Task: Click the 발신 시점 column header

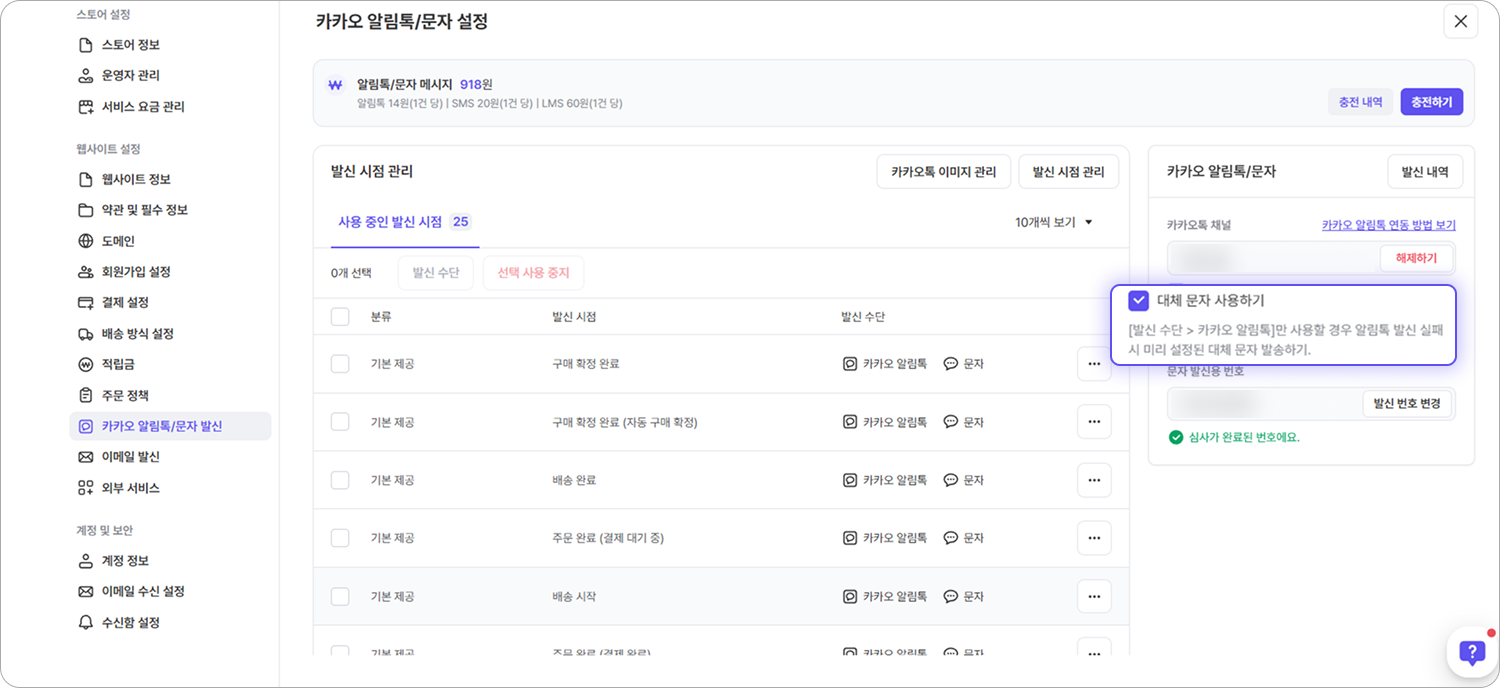Action: pyautogui.click(x=574, y=317)
